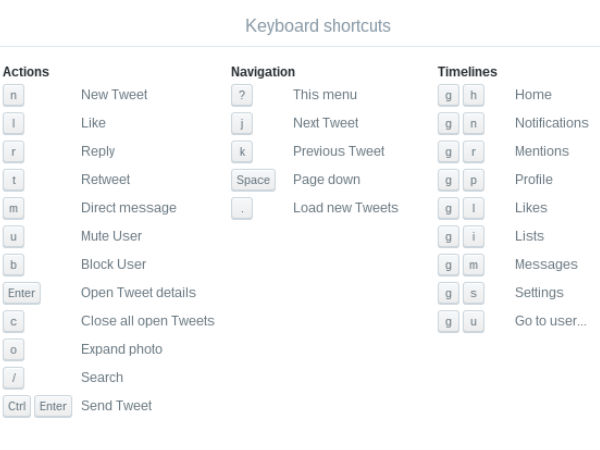
Task: Click the 'b' key badge for Block User
Action: (13, 264)
